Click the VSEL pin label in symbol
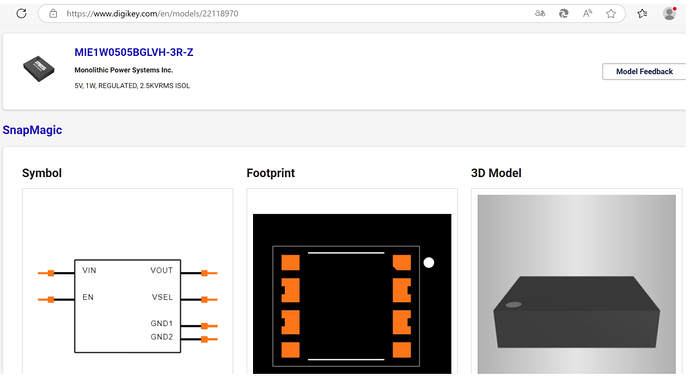 (162, 297)
